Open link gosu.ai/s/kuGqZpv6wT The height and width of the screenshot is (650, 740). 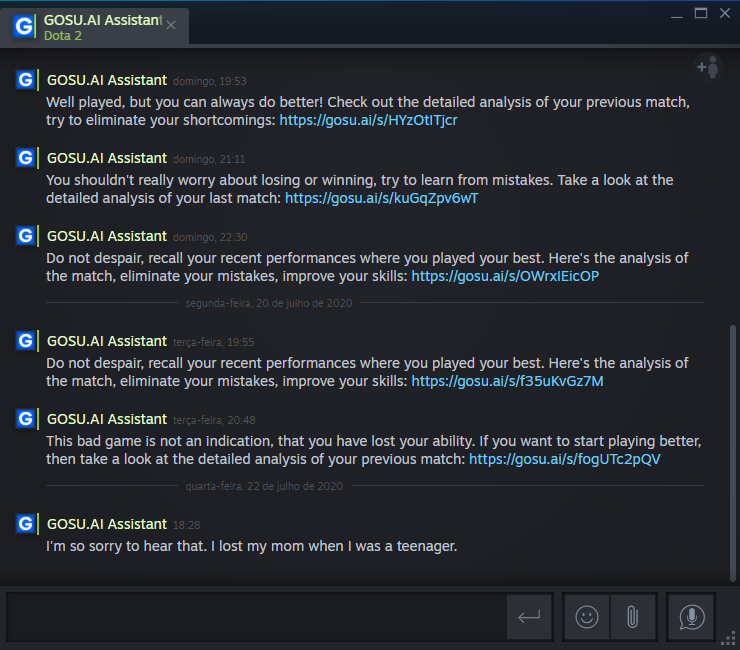pos(381,198)
